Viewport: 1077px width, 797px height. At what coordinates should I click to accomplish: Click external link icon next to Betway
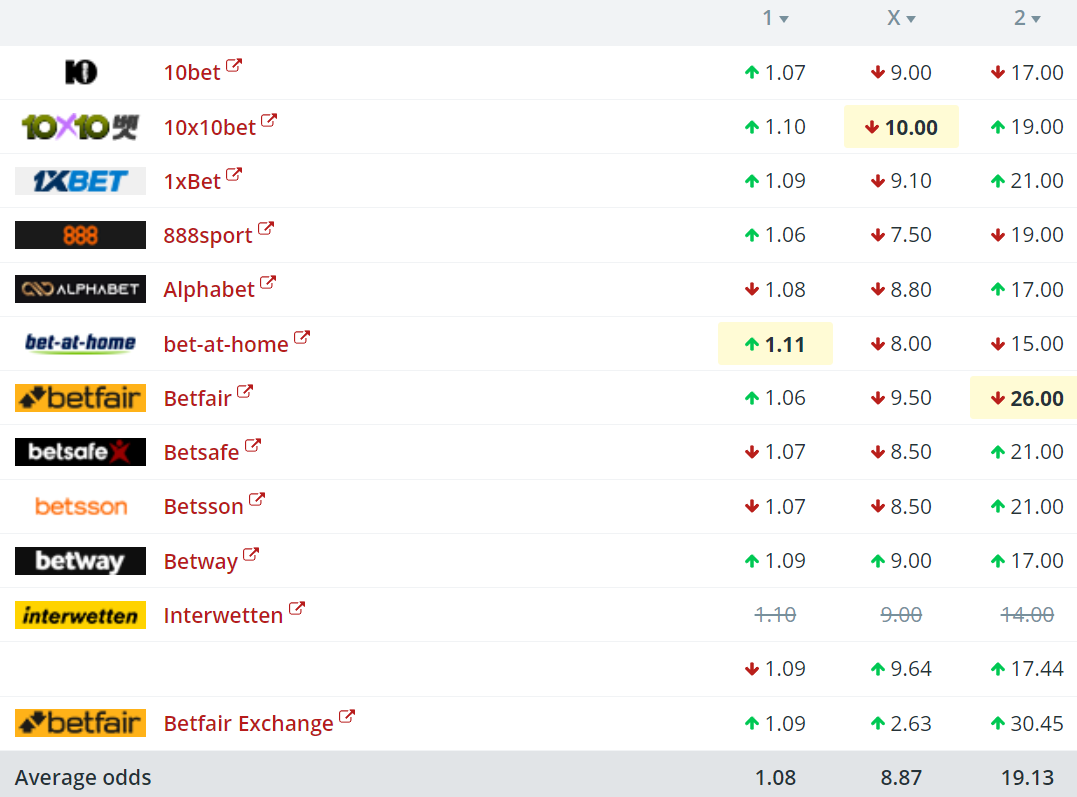tap(251, 554)
